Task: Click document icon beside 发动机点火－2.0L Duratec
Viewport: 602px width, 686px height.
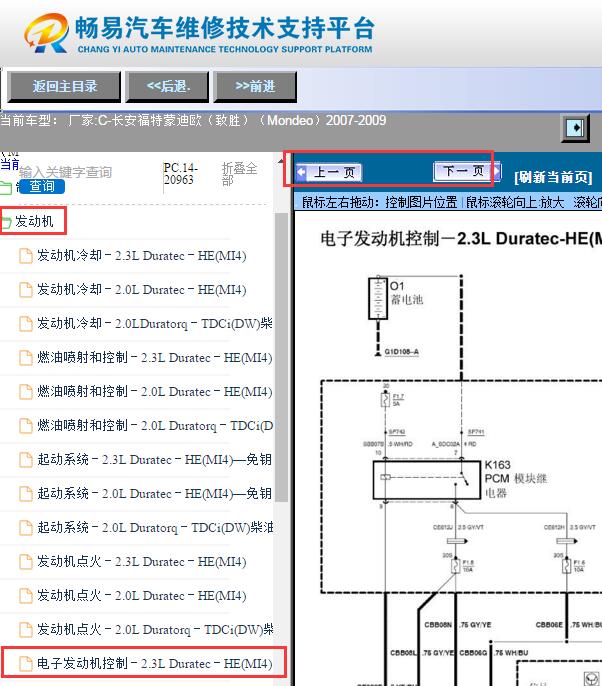Action: click(26, 596)
